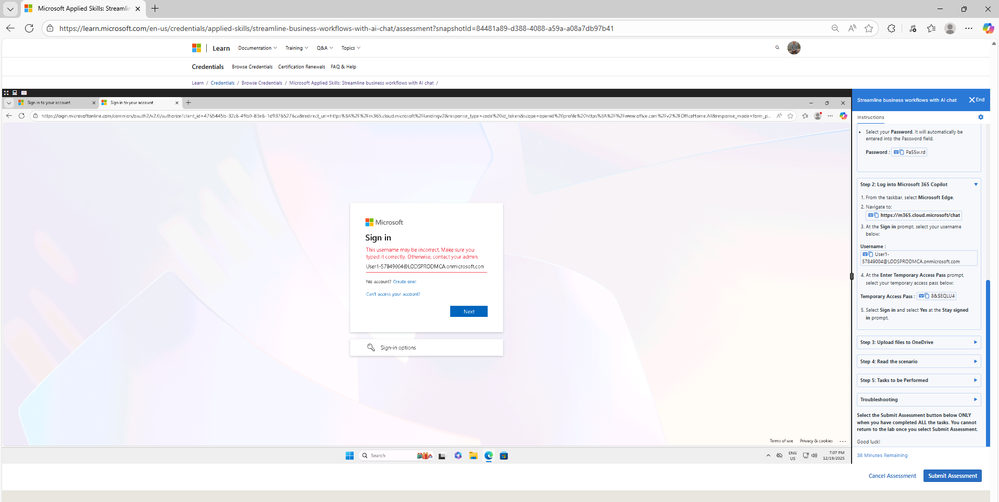Insert the Username User1-57849004 into VM
The width and height of the screenshot is (999, 502).
point(865,254)
